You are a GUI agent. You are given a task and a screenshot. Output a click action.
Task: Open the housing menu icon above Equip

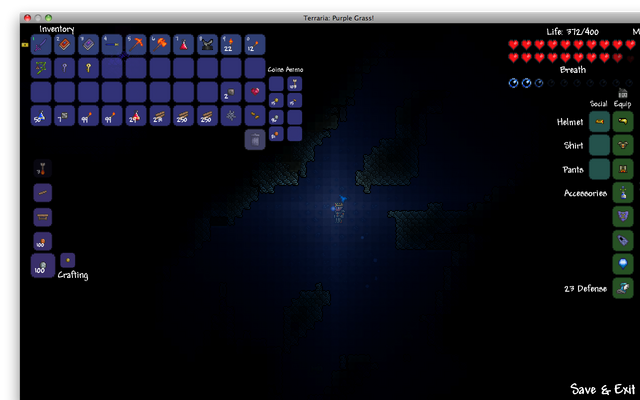(622, 93)
